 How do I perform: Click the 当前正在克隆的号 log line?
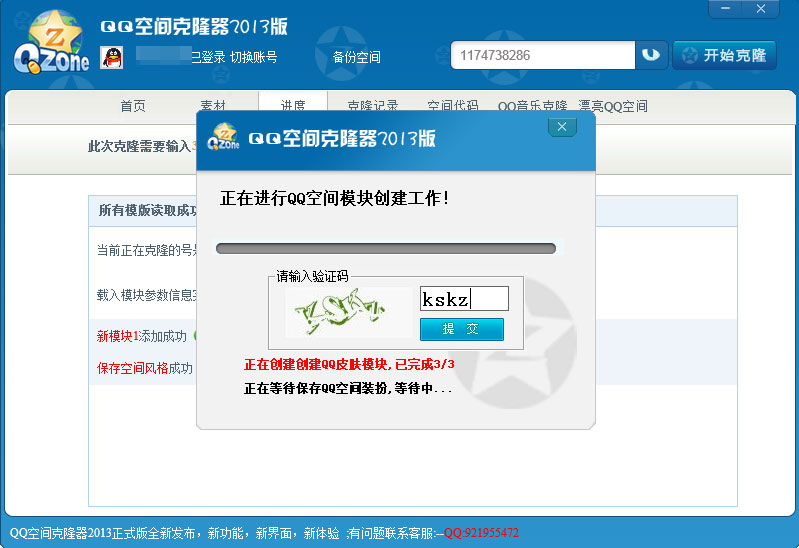(x=146, y=250)
